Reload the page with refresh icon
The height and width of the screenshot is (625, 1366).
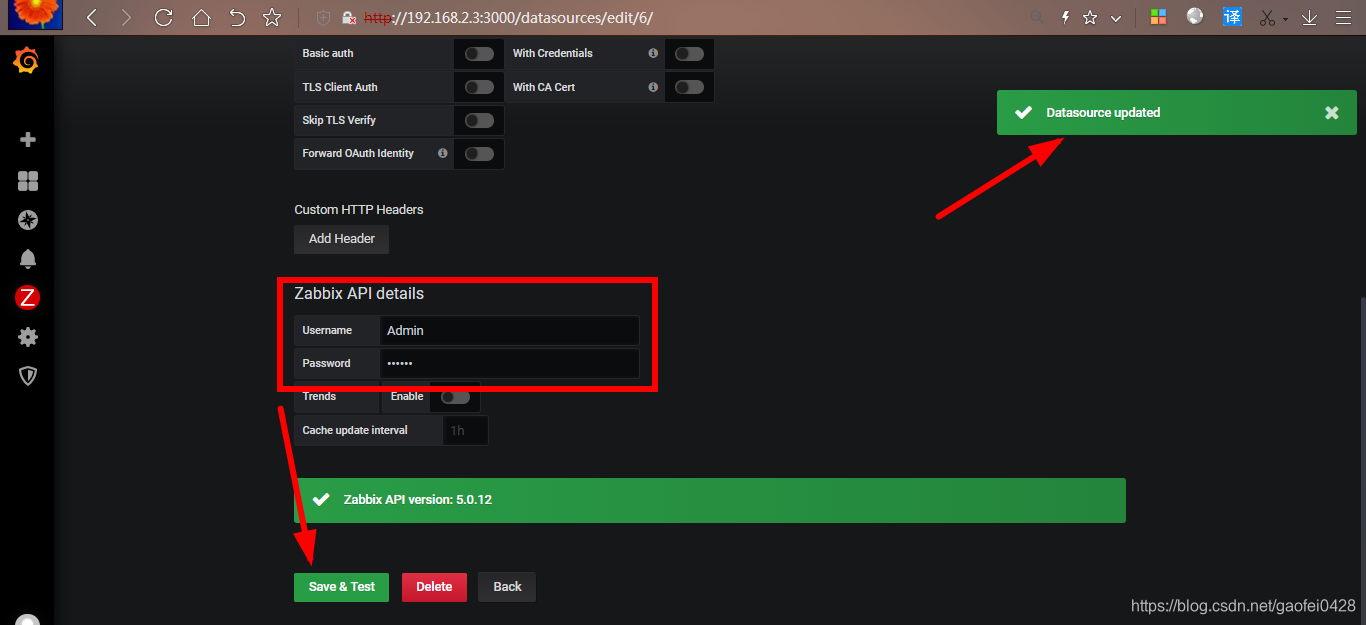click(x=164, y=17)
